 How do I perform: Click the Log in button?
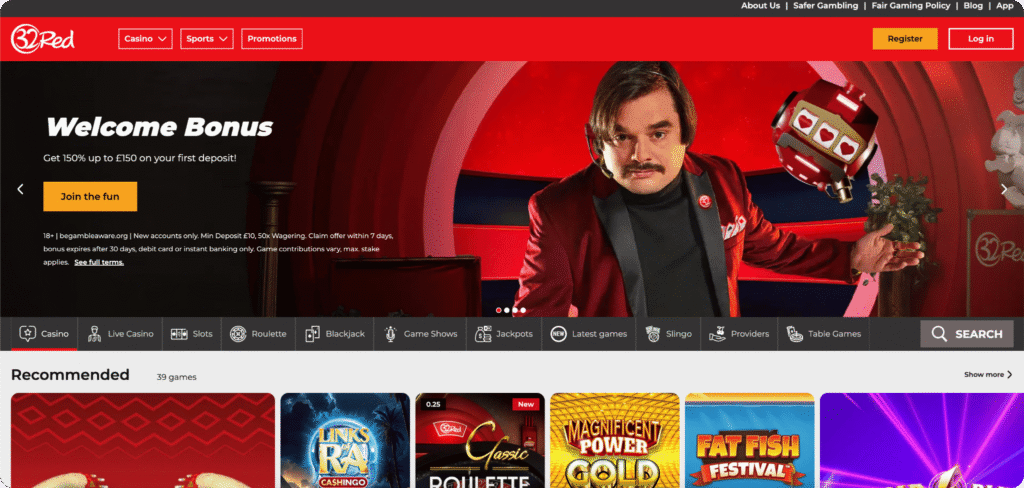(x=981, y=39)
